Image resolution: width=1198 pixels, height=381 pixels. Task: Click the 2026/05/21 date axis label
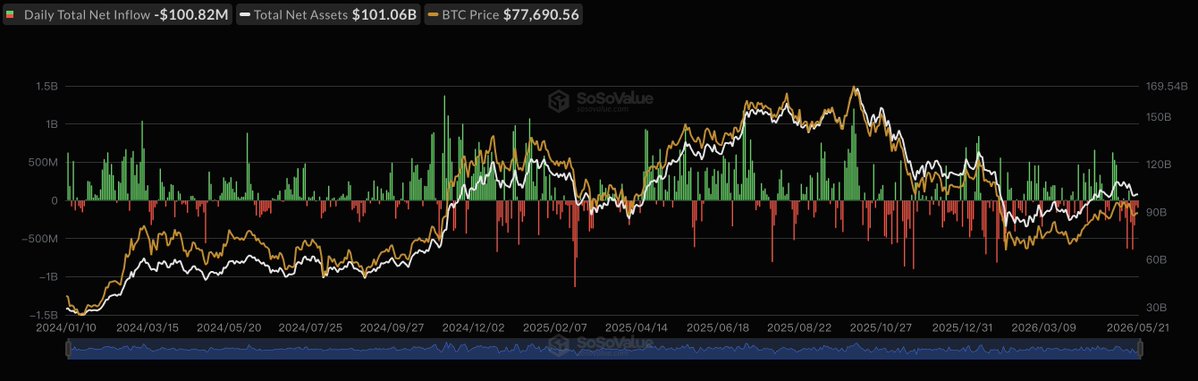point(1138,327)
